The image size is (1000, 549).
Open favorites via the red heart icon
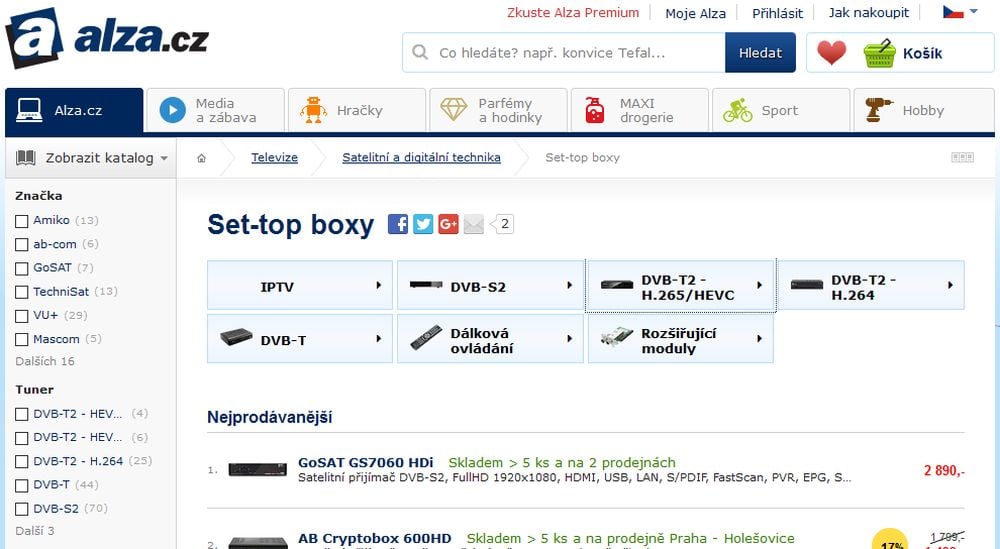[832, 53]
